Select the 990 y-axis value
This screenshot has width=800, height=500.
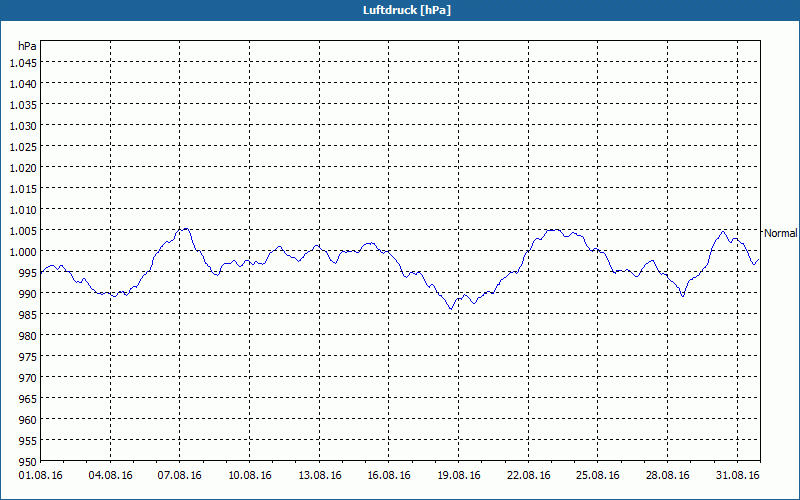coord(29,294)
